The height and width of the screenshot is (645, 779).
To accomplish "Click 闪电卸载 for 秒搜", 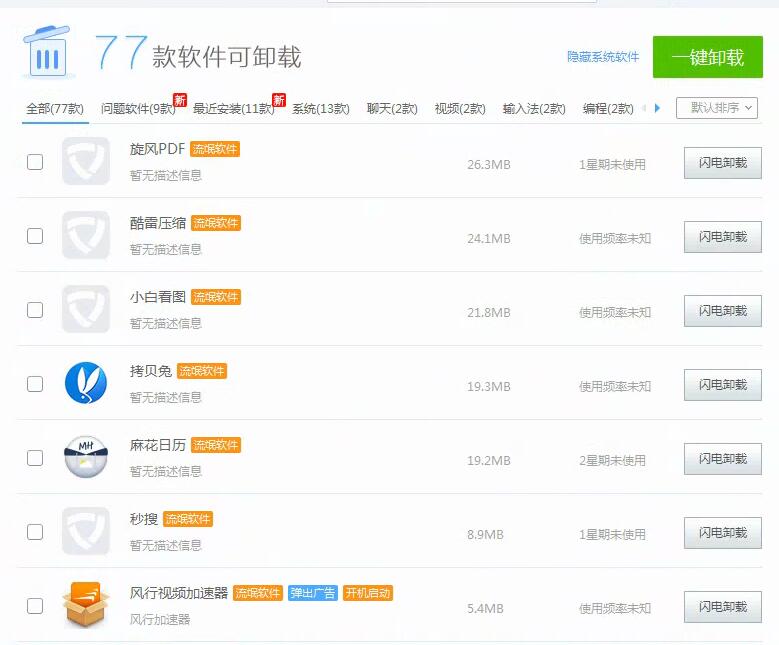I will pos(723,533).
